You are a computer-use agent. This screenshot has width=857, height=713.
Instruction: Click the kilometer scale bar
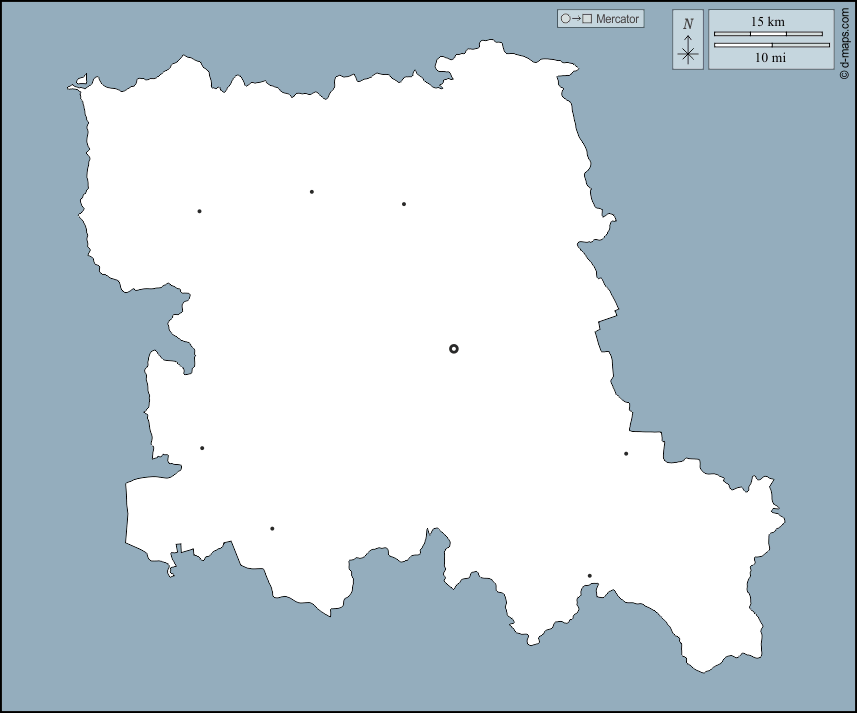[768, 34]
